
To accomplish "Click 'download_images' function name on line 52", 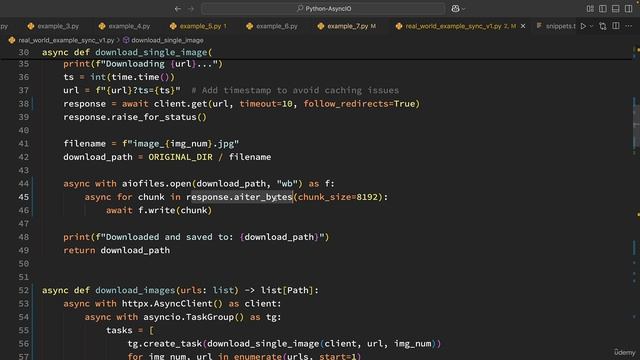I will click(135, 290).
